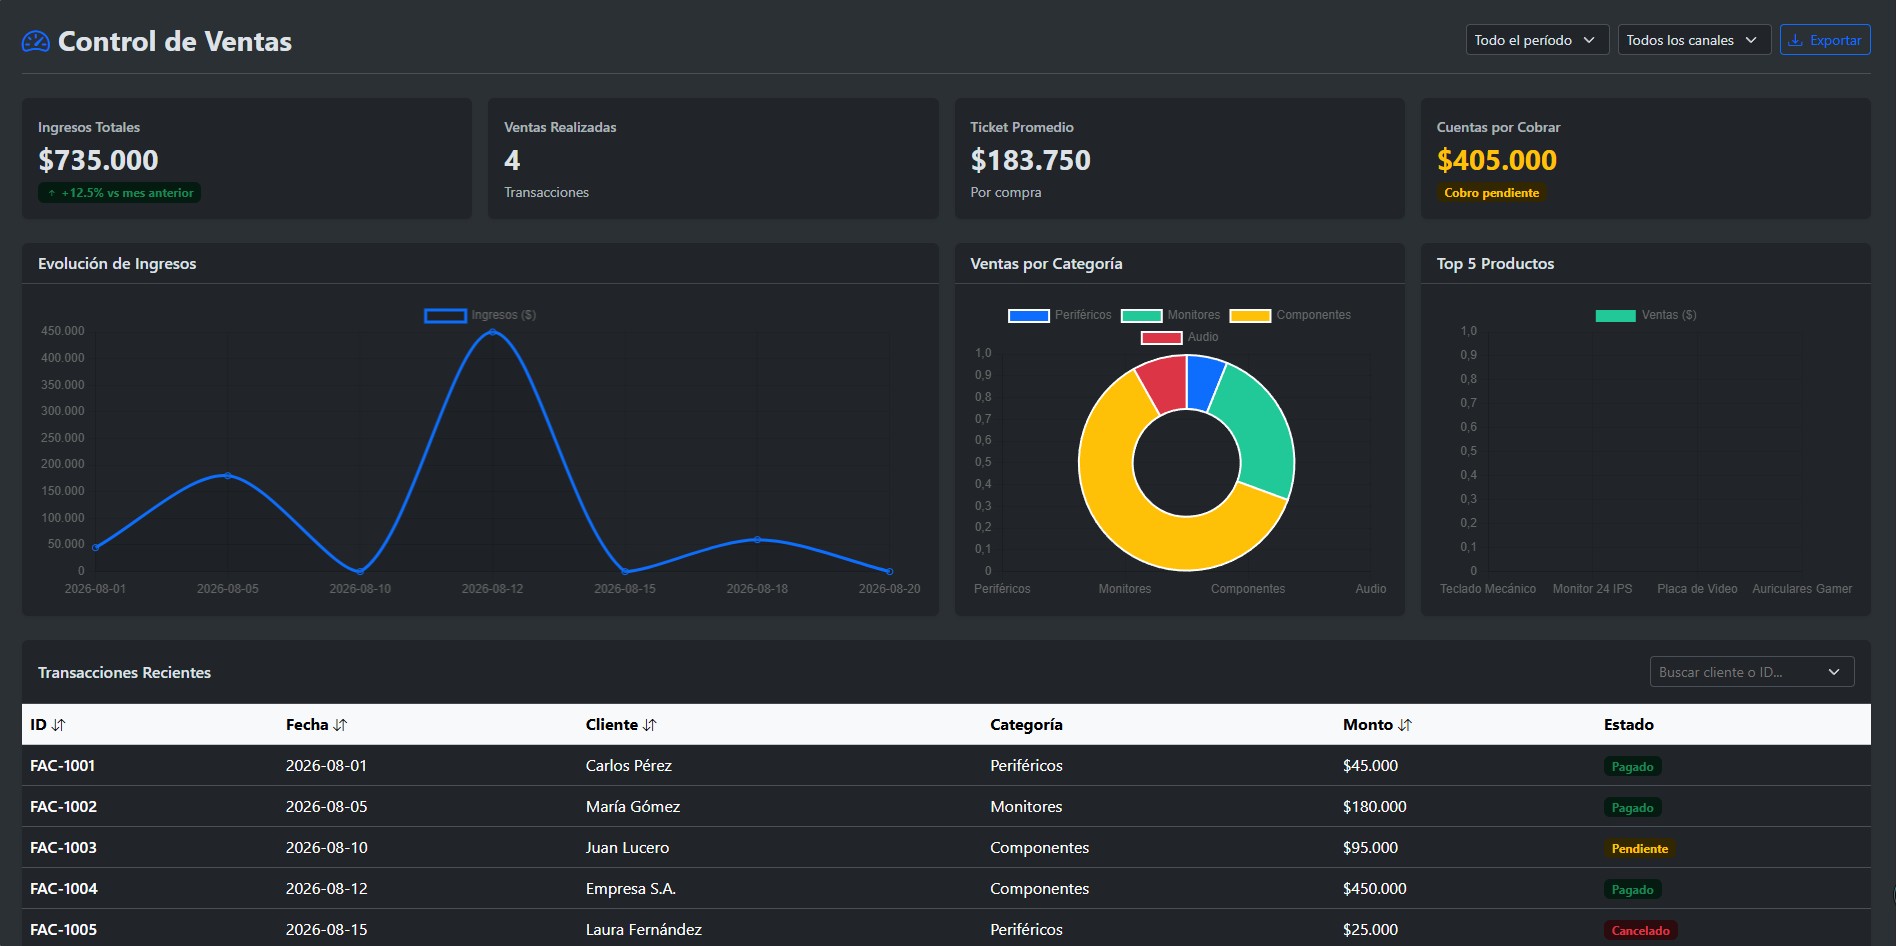Click client name Juan Lucero

(x=627, y=848)
